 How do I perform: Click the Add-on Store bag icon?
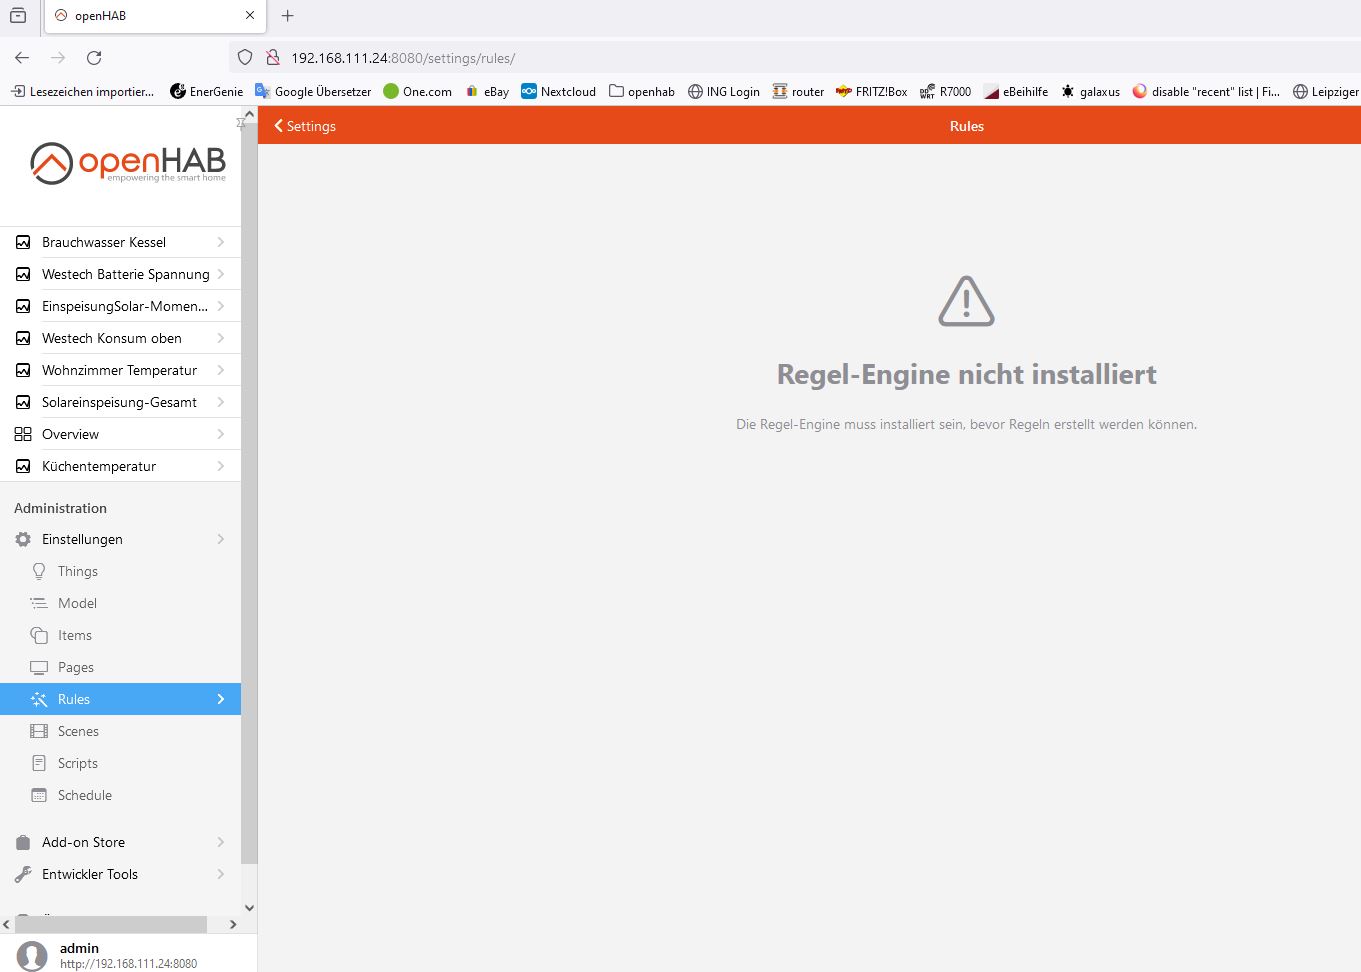pyautogui.click(x=23, y=842)
